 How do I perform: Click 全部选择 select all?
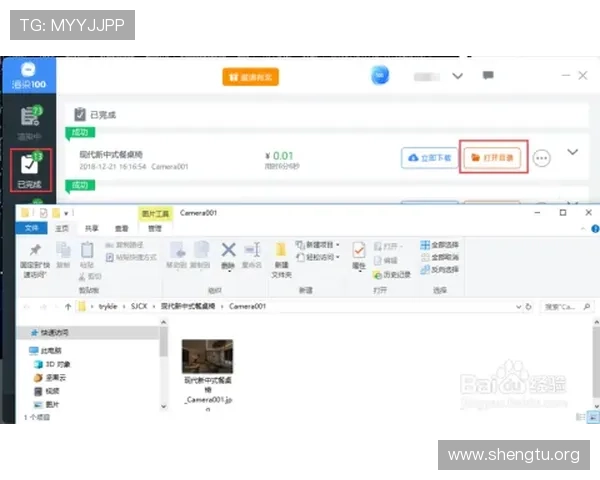[x=439, y=245]
